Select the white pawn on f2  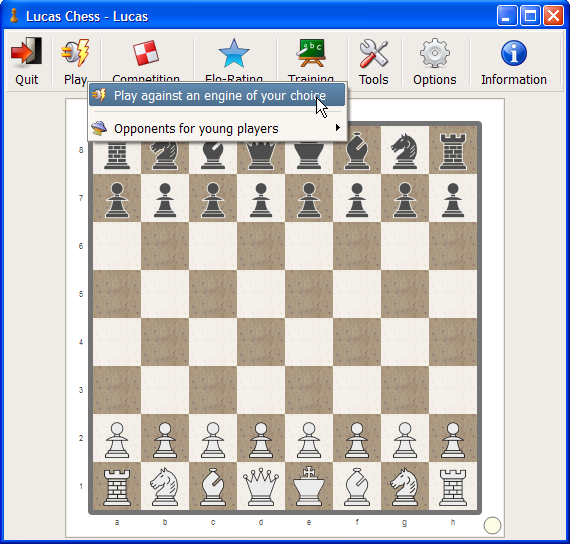click(x=357, y=440)
